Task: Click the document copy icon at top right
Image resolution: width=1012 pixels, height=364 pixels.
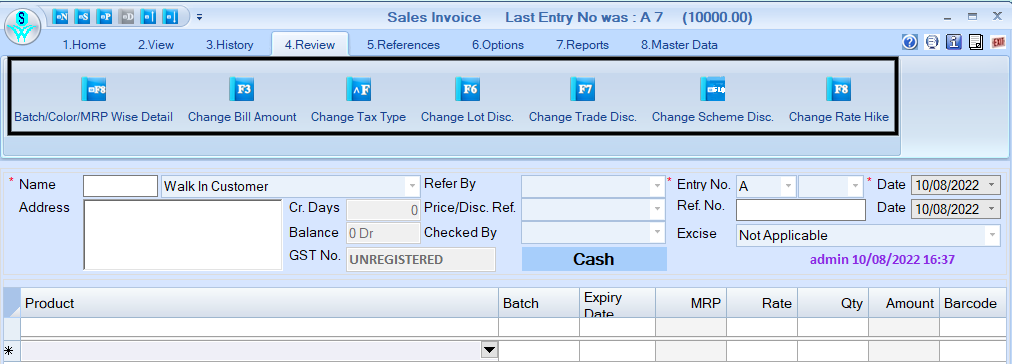Action: (977, 43)
